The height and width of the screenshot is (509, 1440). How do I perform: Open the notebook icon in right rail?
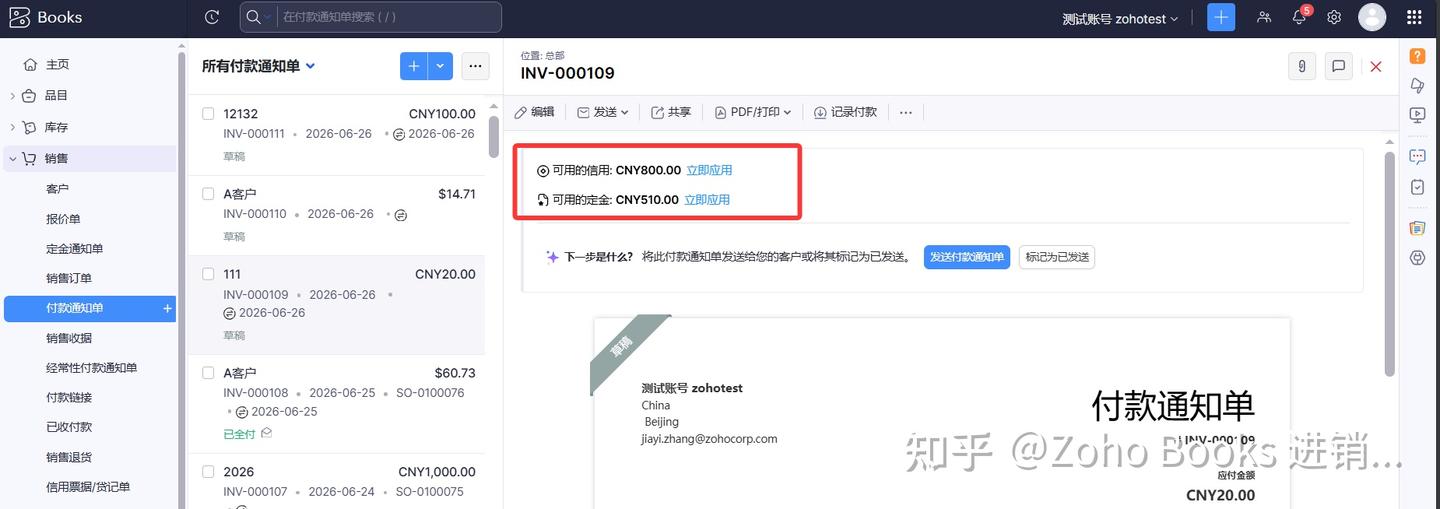(x=1417, y=228)
